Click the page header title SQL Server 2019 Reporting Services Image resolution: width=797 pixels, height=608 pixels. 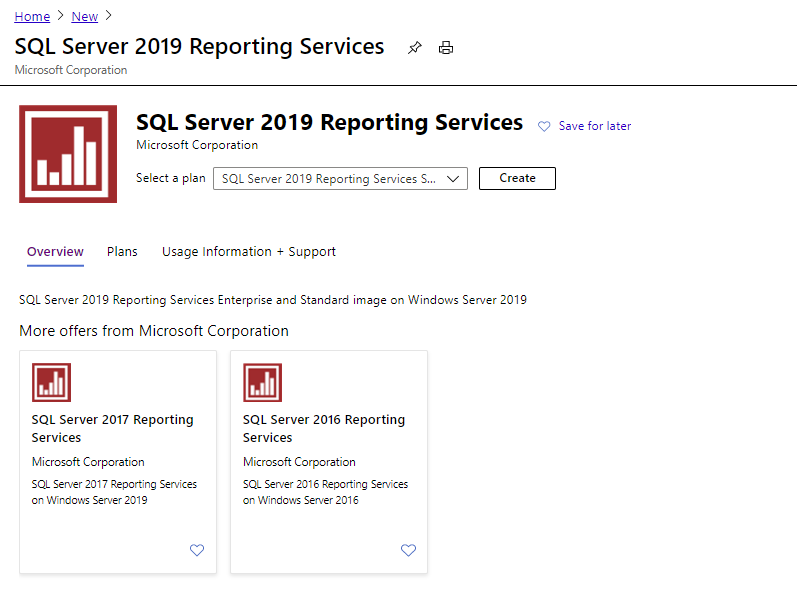[x=199, y=46]
